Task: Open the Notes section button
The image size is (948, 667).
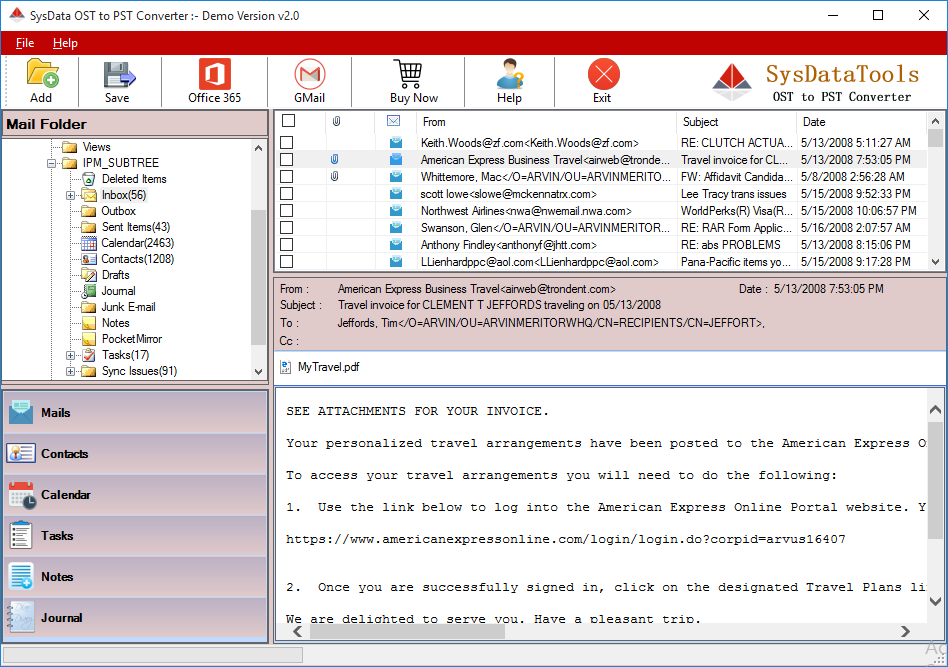Action: click(x=135, y=576)
